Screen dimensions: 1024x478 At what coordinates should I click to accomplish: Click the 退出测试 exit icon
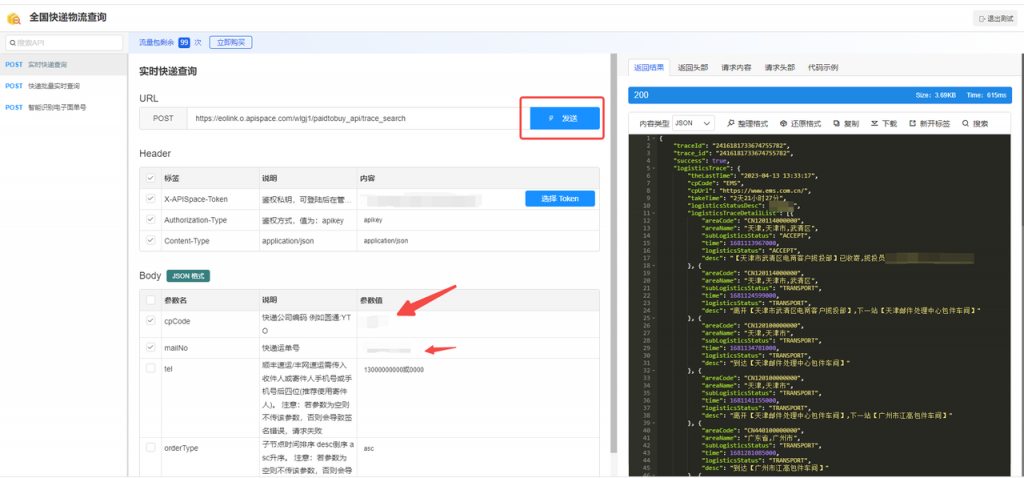(982, 19)
